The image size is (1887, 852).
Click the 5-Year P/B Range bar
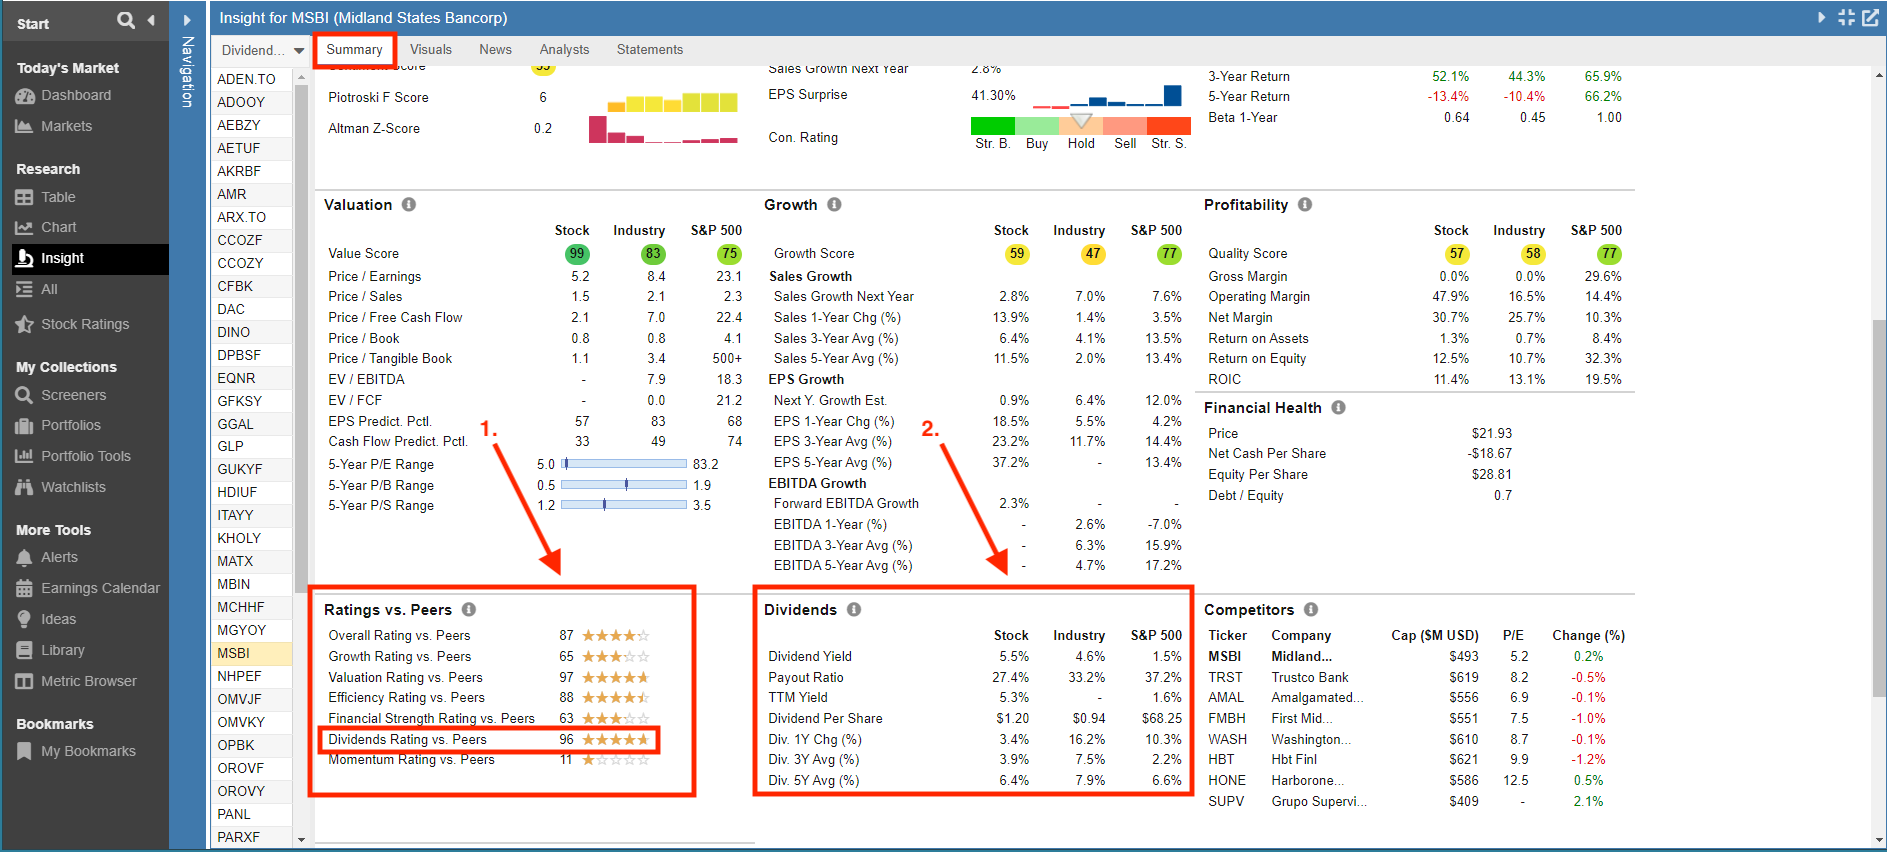pyautogui.click(x=624, y=484)
